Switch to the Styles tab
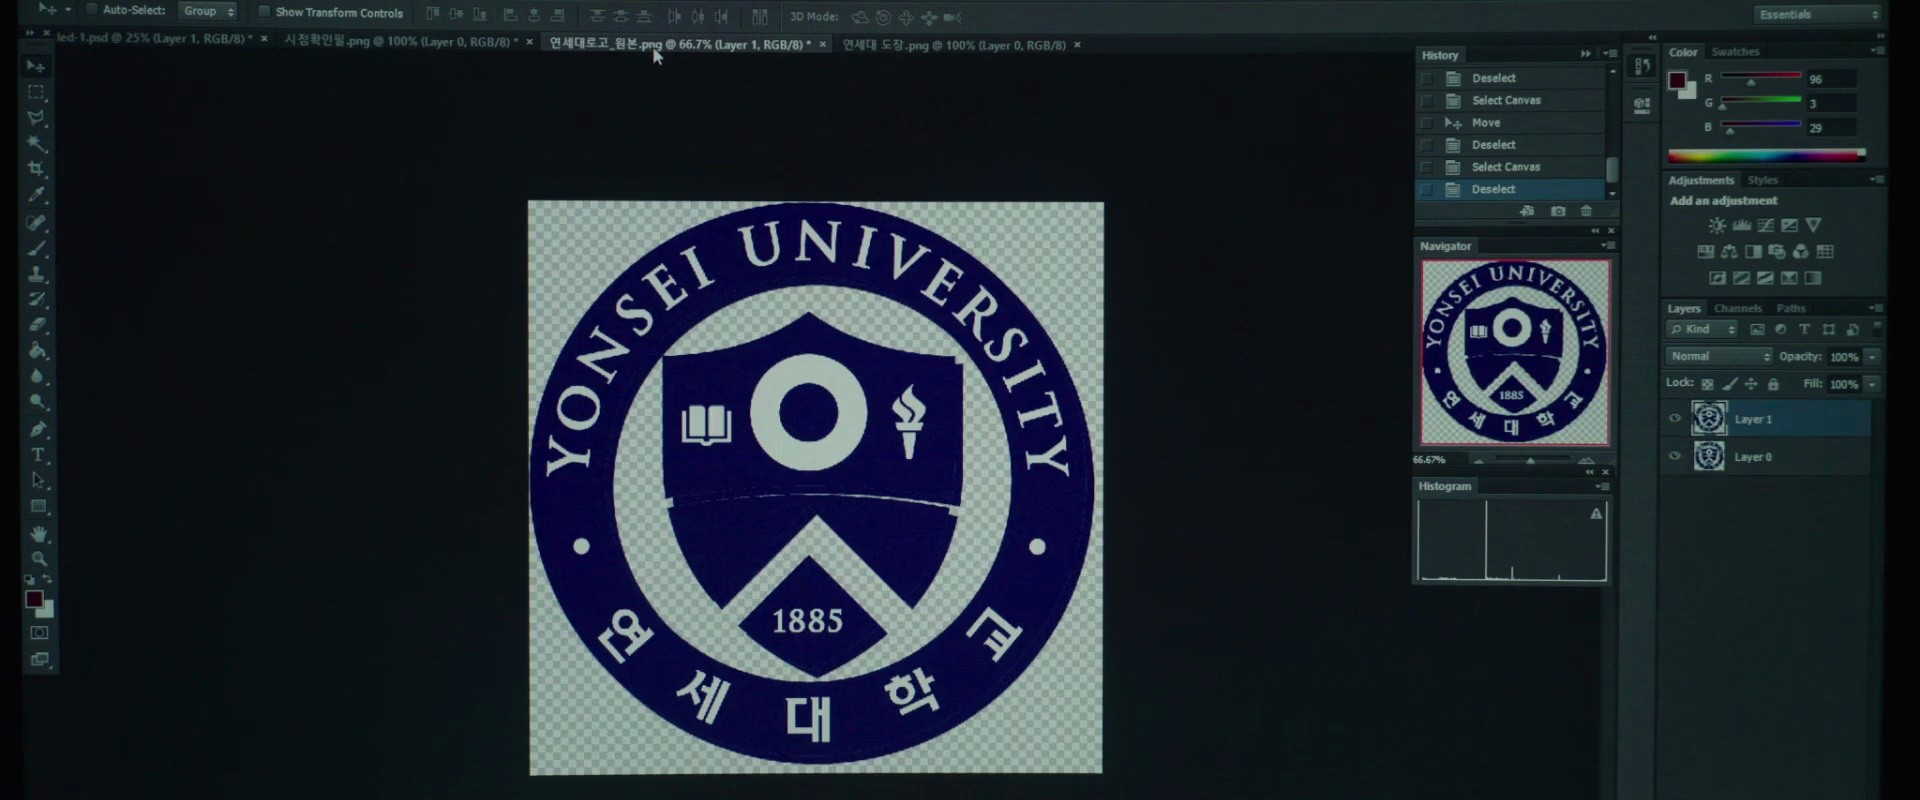This screenshot has height=800, width=1920. pos(1762,180)
